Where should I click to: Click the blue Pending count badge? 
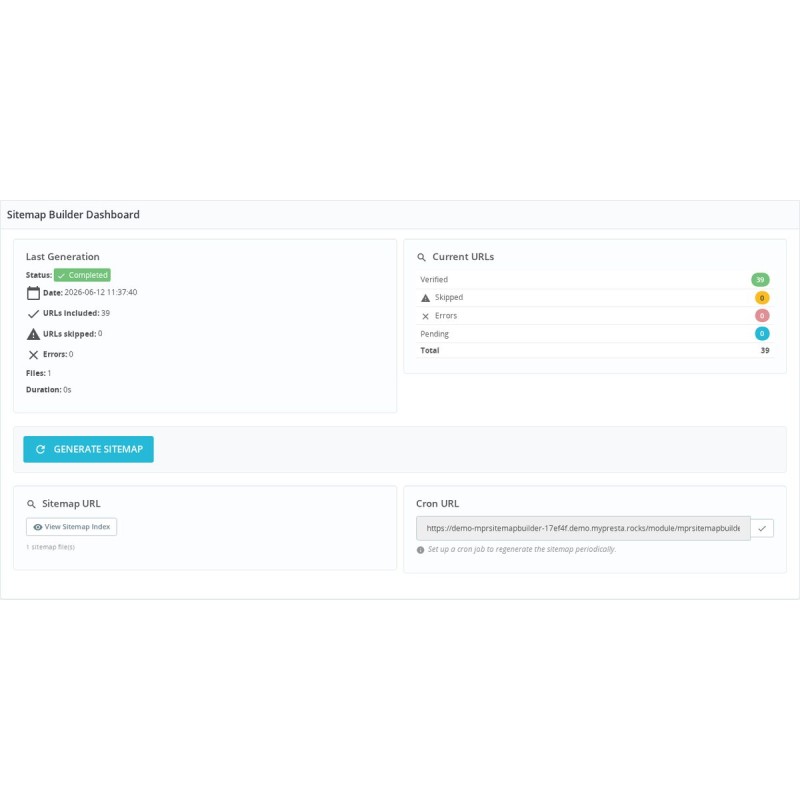coord(762,334)
